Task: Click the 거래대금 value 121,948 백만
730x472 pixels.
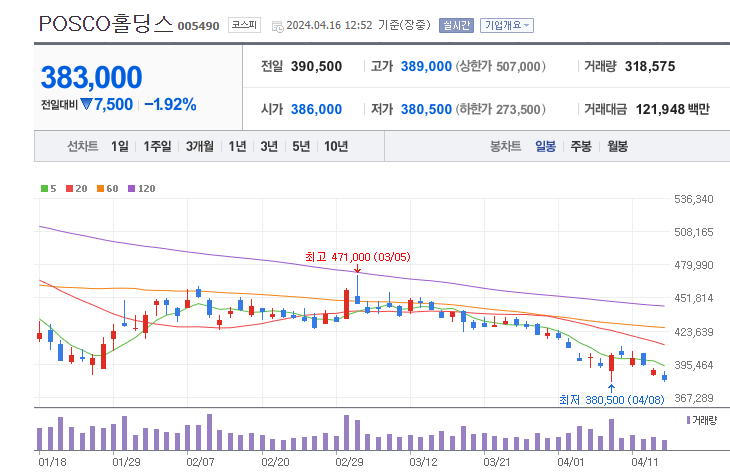Action: [673, 109]
